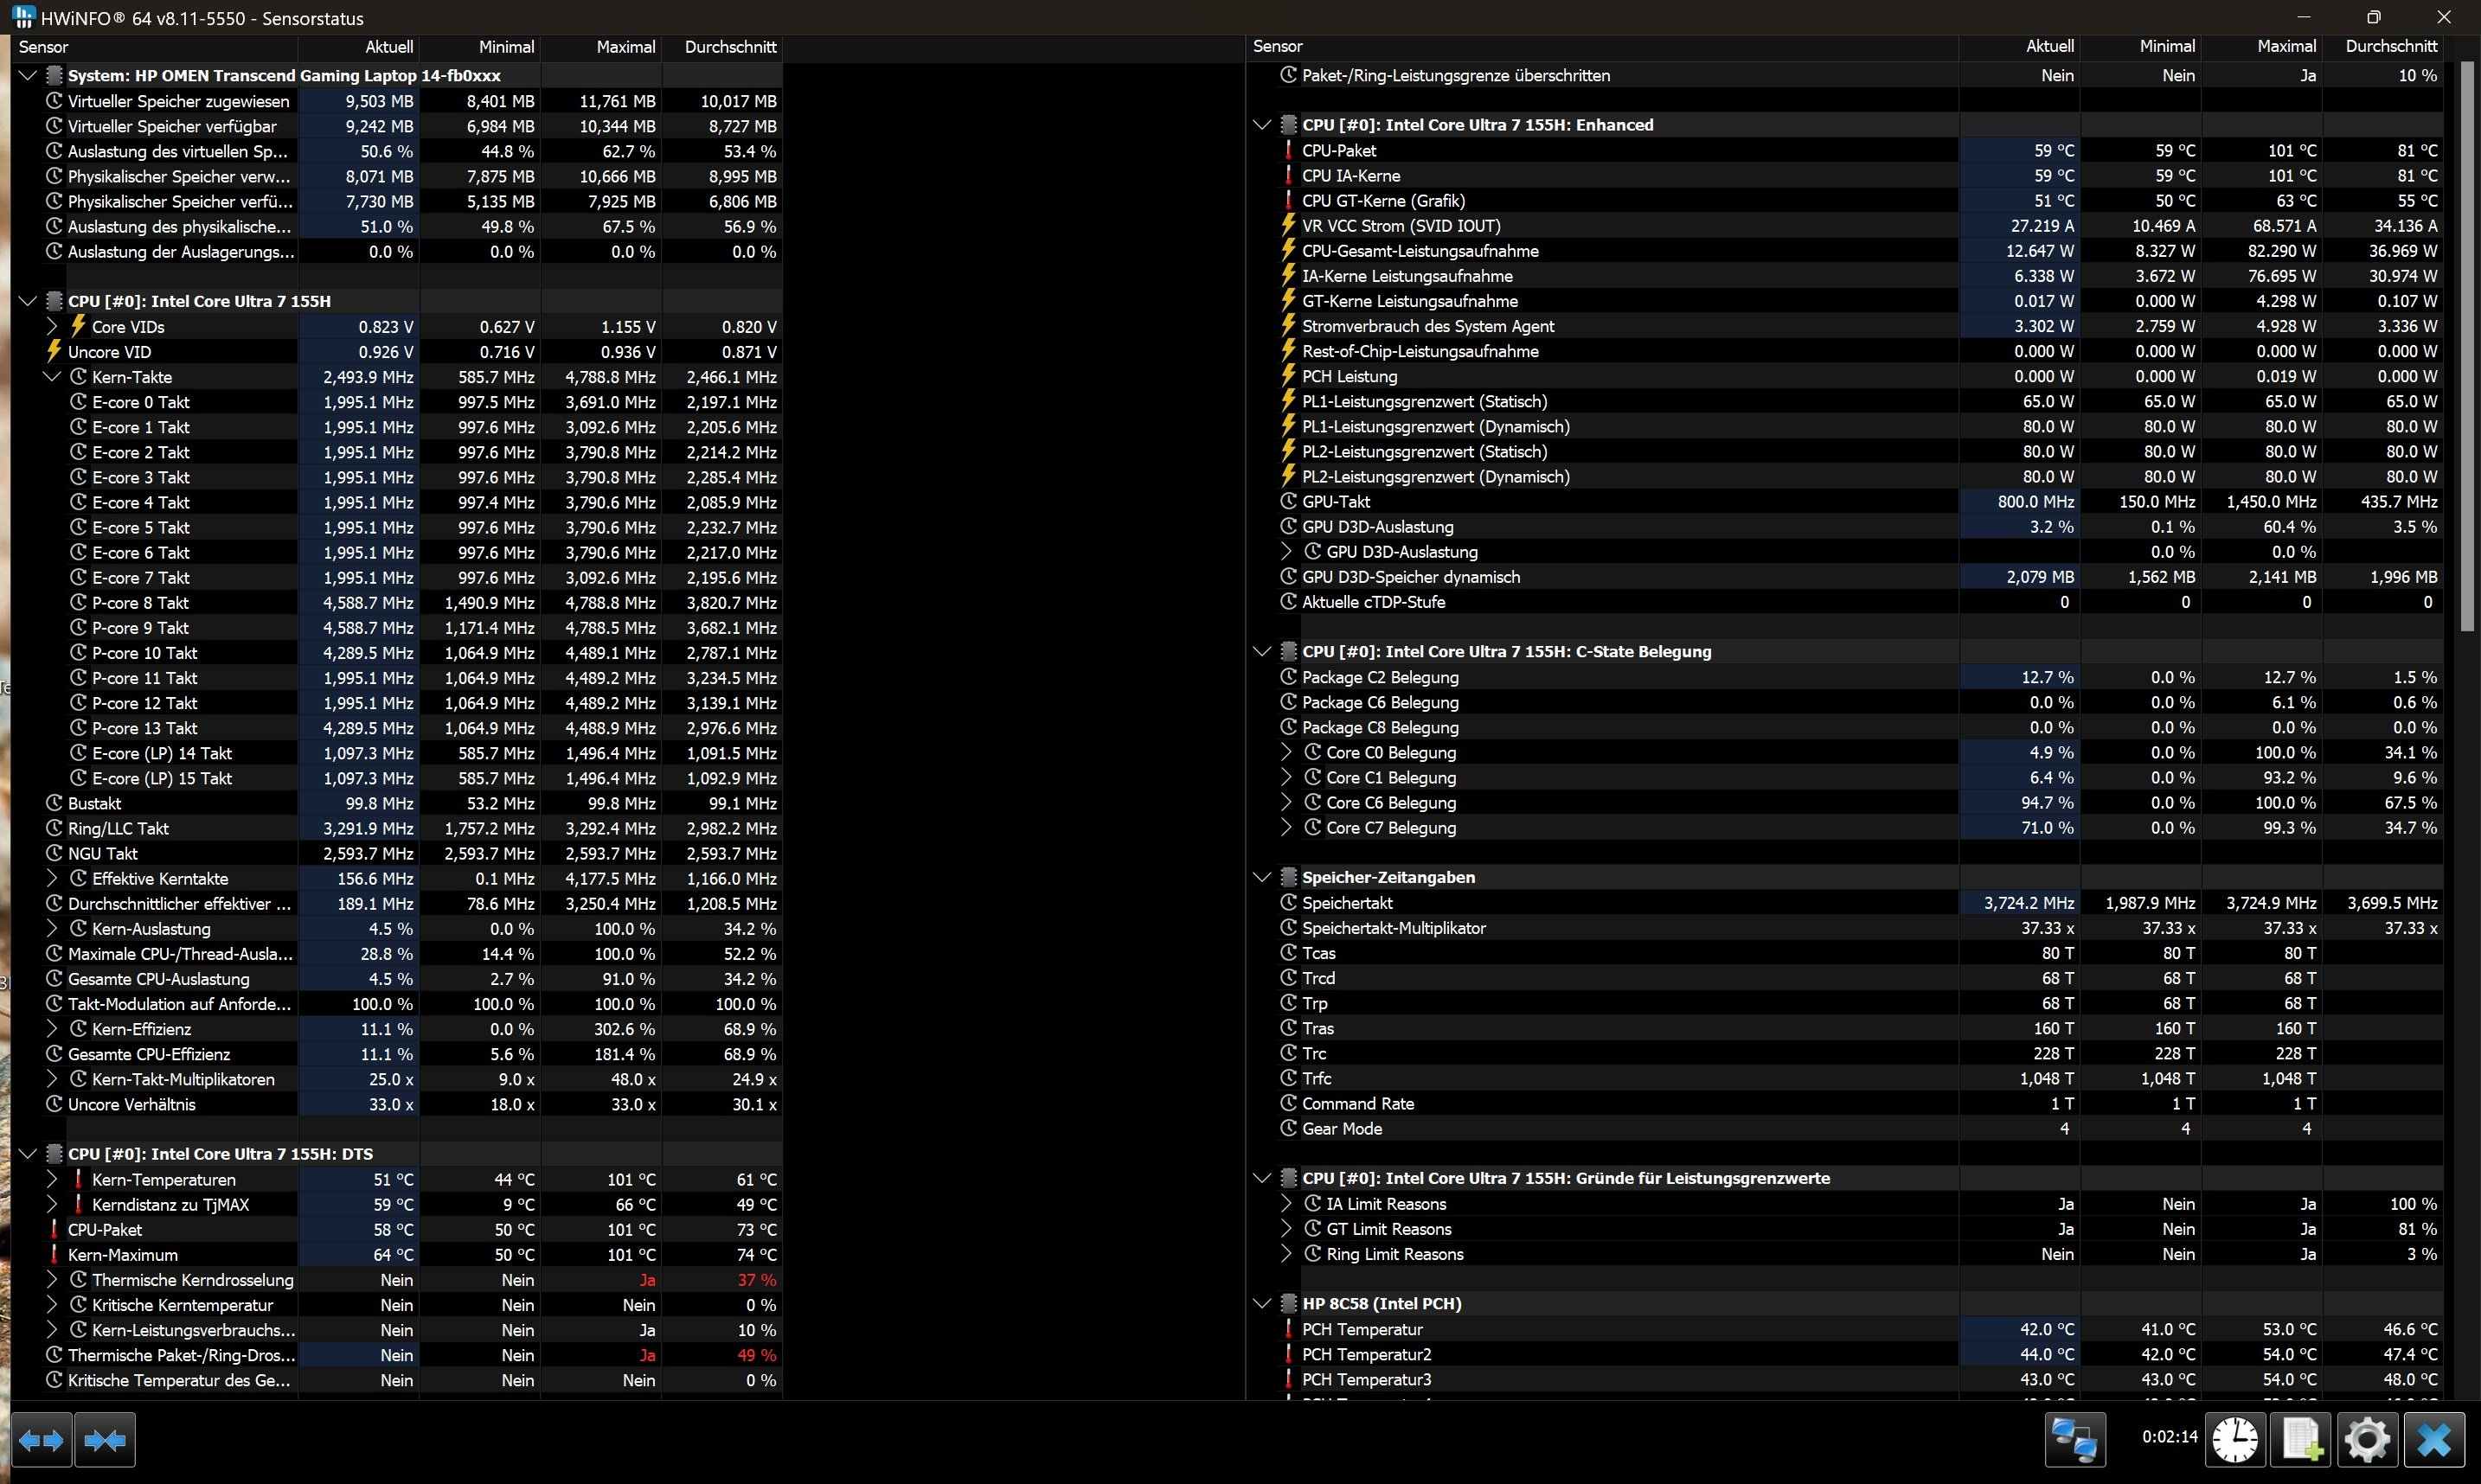Open sensor settings gear icon

click(x=2367, y=1440)
